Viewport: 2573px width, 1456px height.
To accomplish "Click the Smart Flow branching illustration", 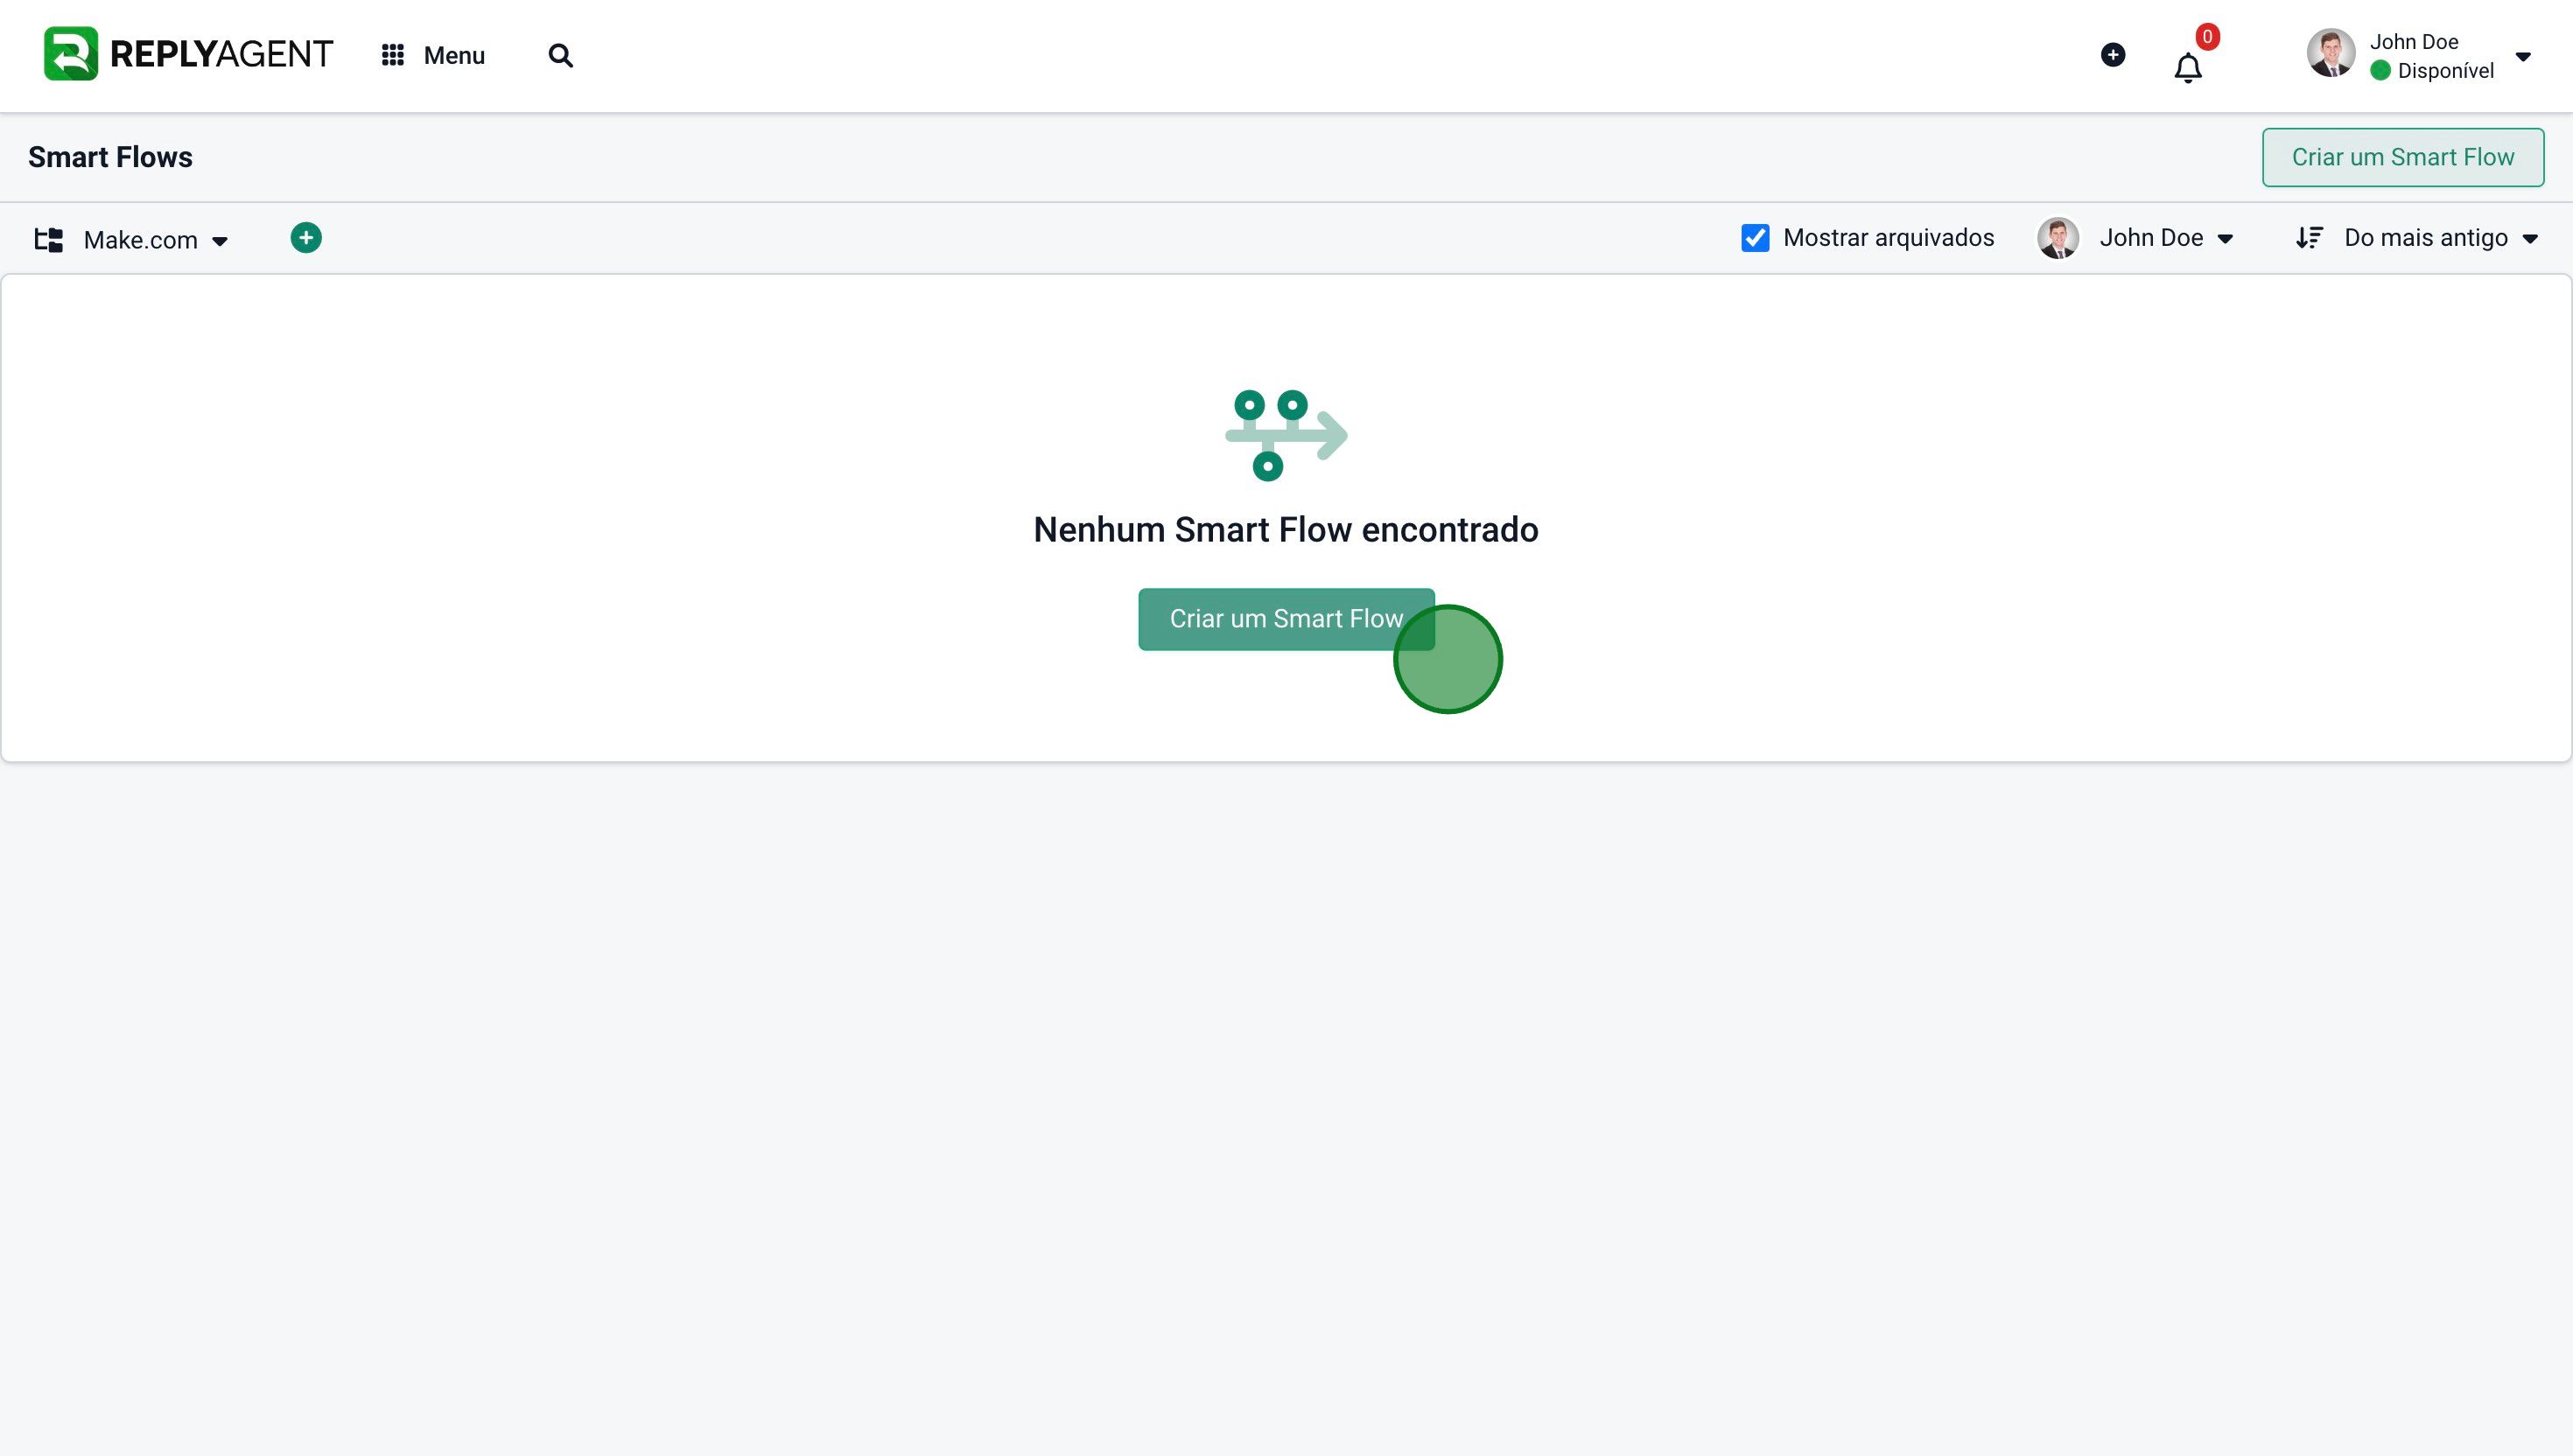I will (1286, 436).
